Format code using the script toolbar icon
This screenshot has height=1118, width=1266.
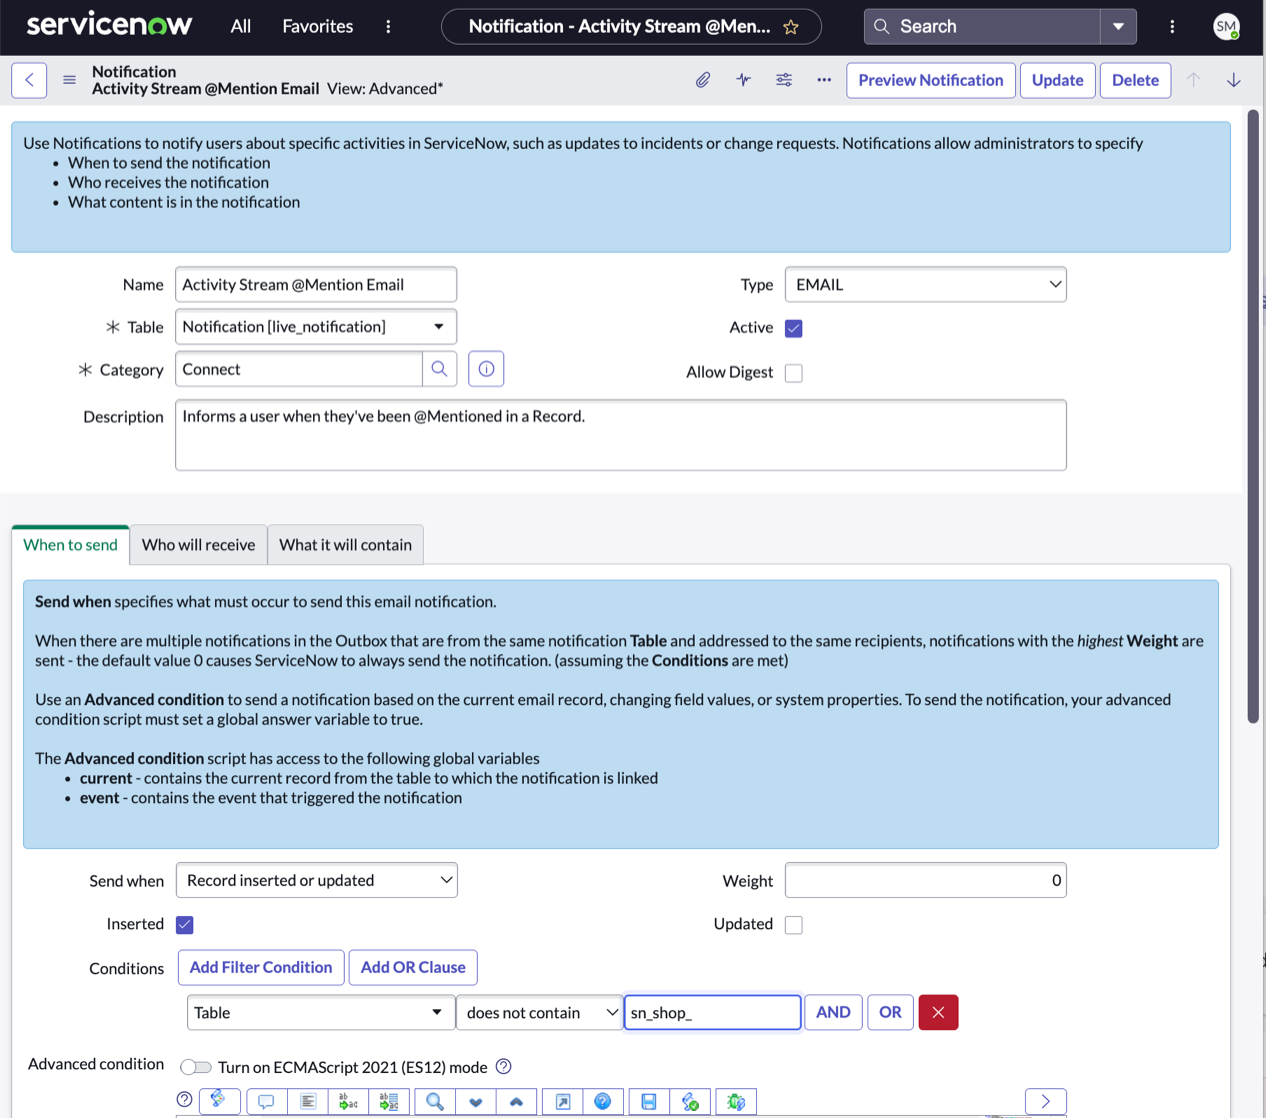click(308, 1101)
